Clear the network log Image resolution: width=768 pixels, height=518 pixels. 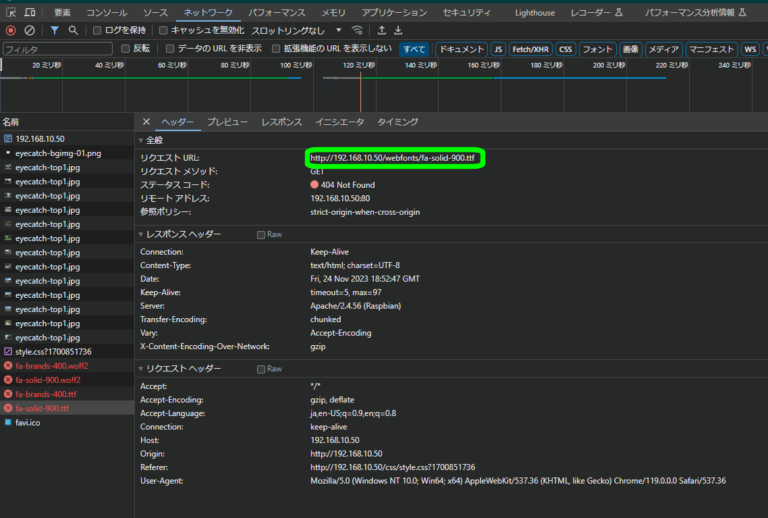[x=30, y=30]
